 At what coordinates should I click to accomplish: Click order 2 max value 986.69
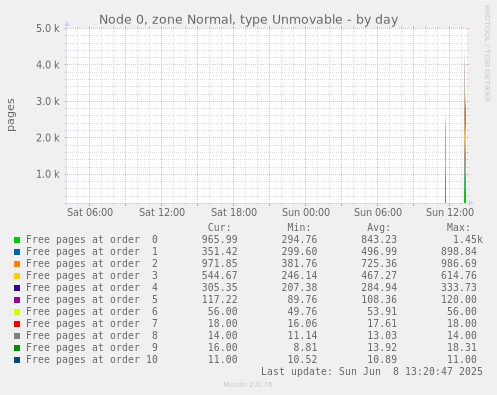[x=459, y=264]
